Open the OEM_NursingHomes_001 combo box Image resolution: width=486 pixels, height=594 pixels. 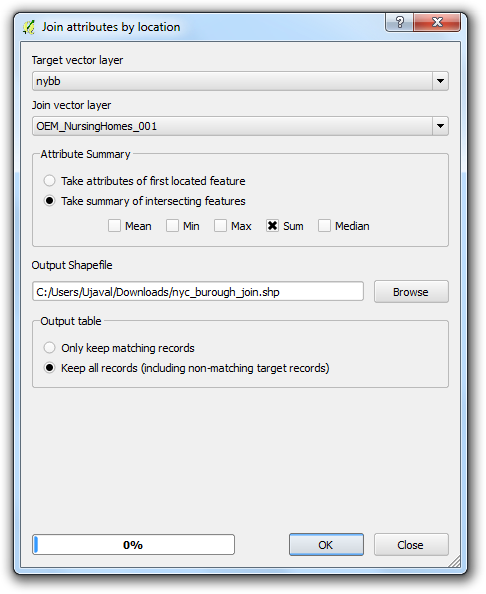pyautogui.click(x=240, y=126)
